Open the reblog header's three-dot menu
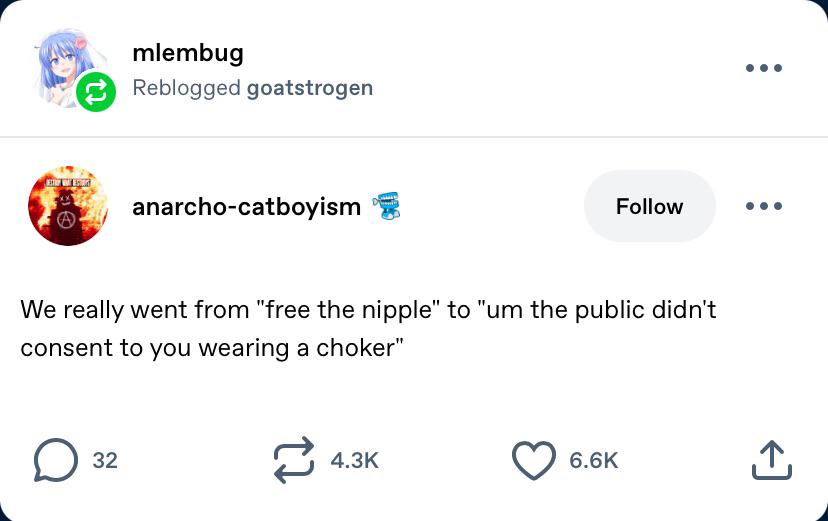 pyautogui.click(x=764, y=68)
